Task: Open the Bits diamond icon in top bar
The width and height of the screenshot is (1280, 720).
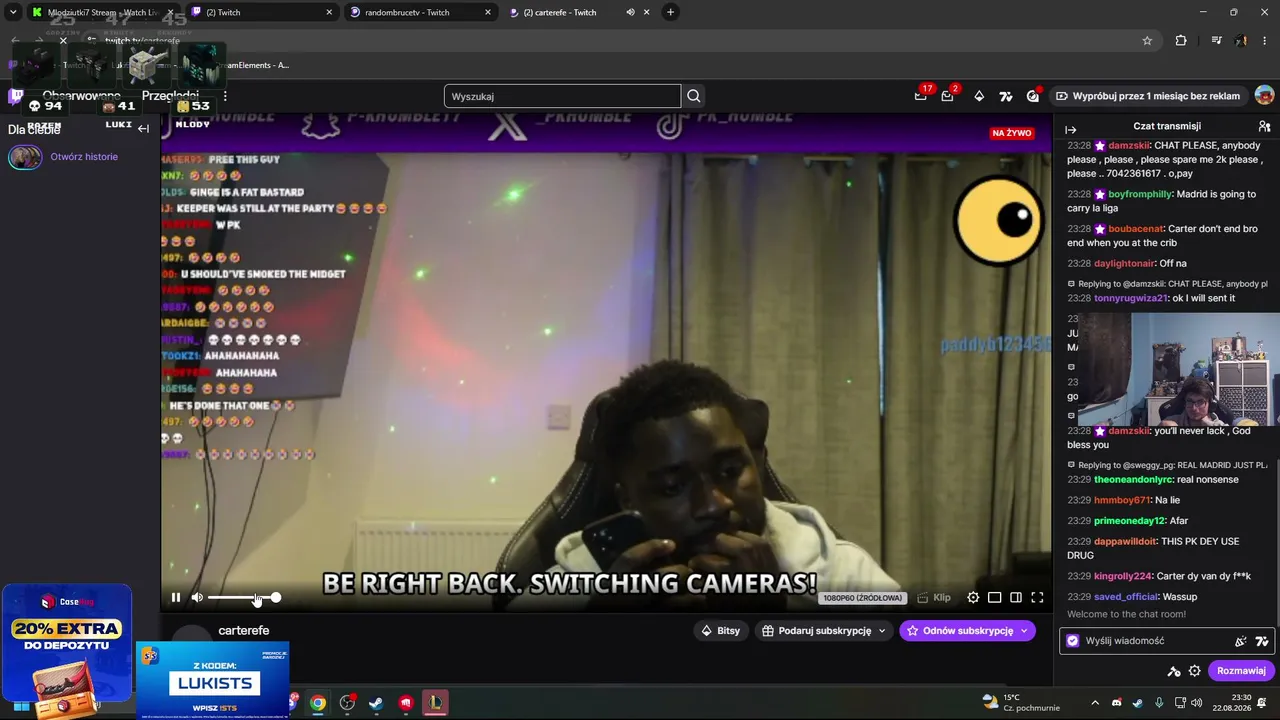Action: (979, 96)
